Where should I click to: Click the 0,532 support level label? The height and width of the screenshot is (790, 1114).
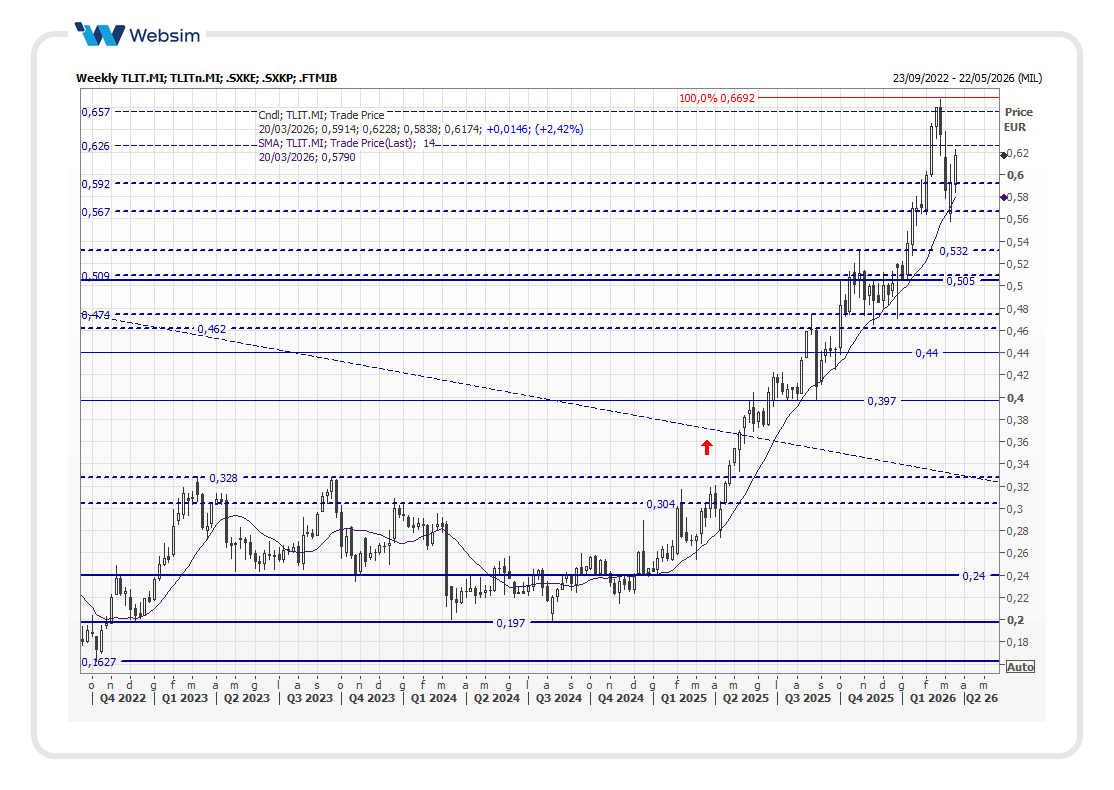point(953,251)
